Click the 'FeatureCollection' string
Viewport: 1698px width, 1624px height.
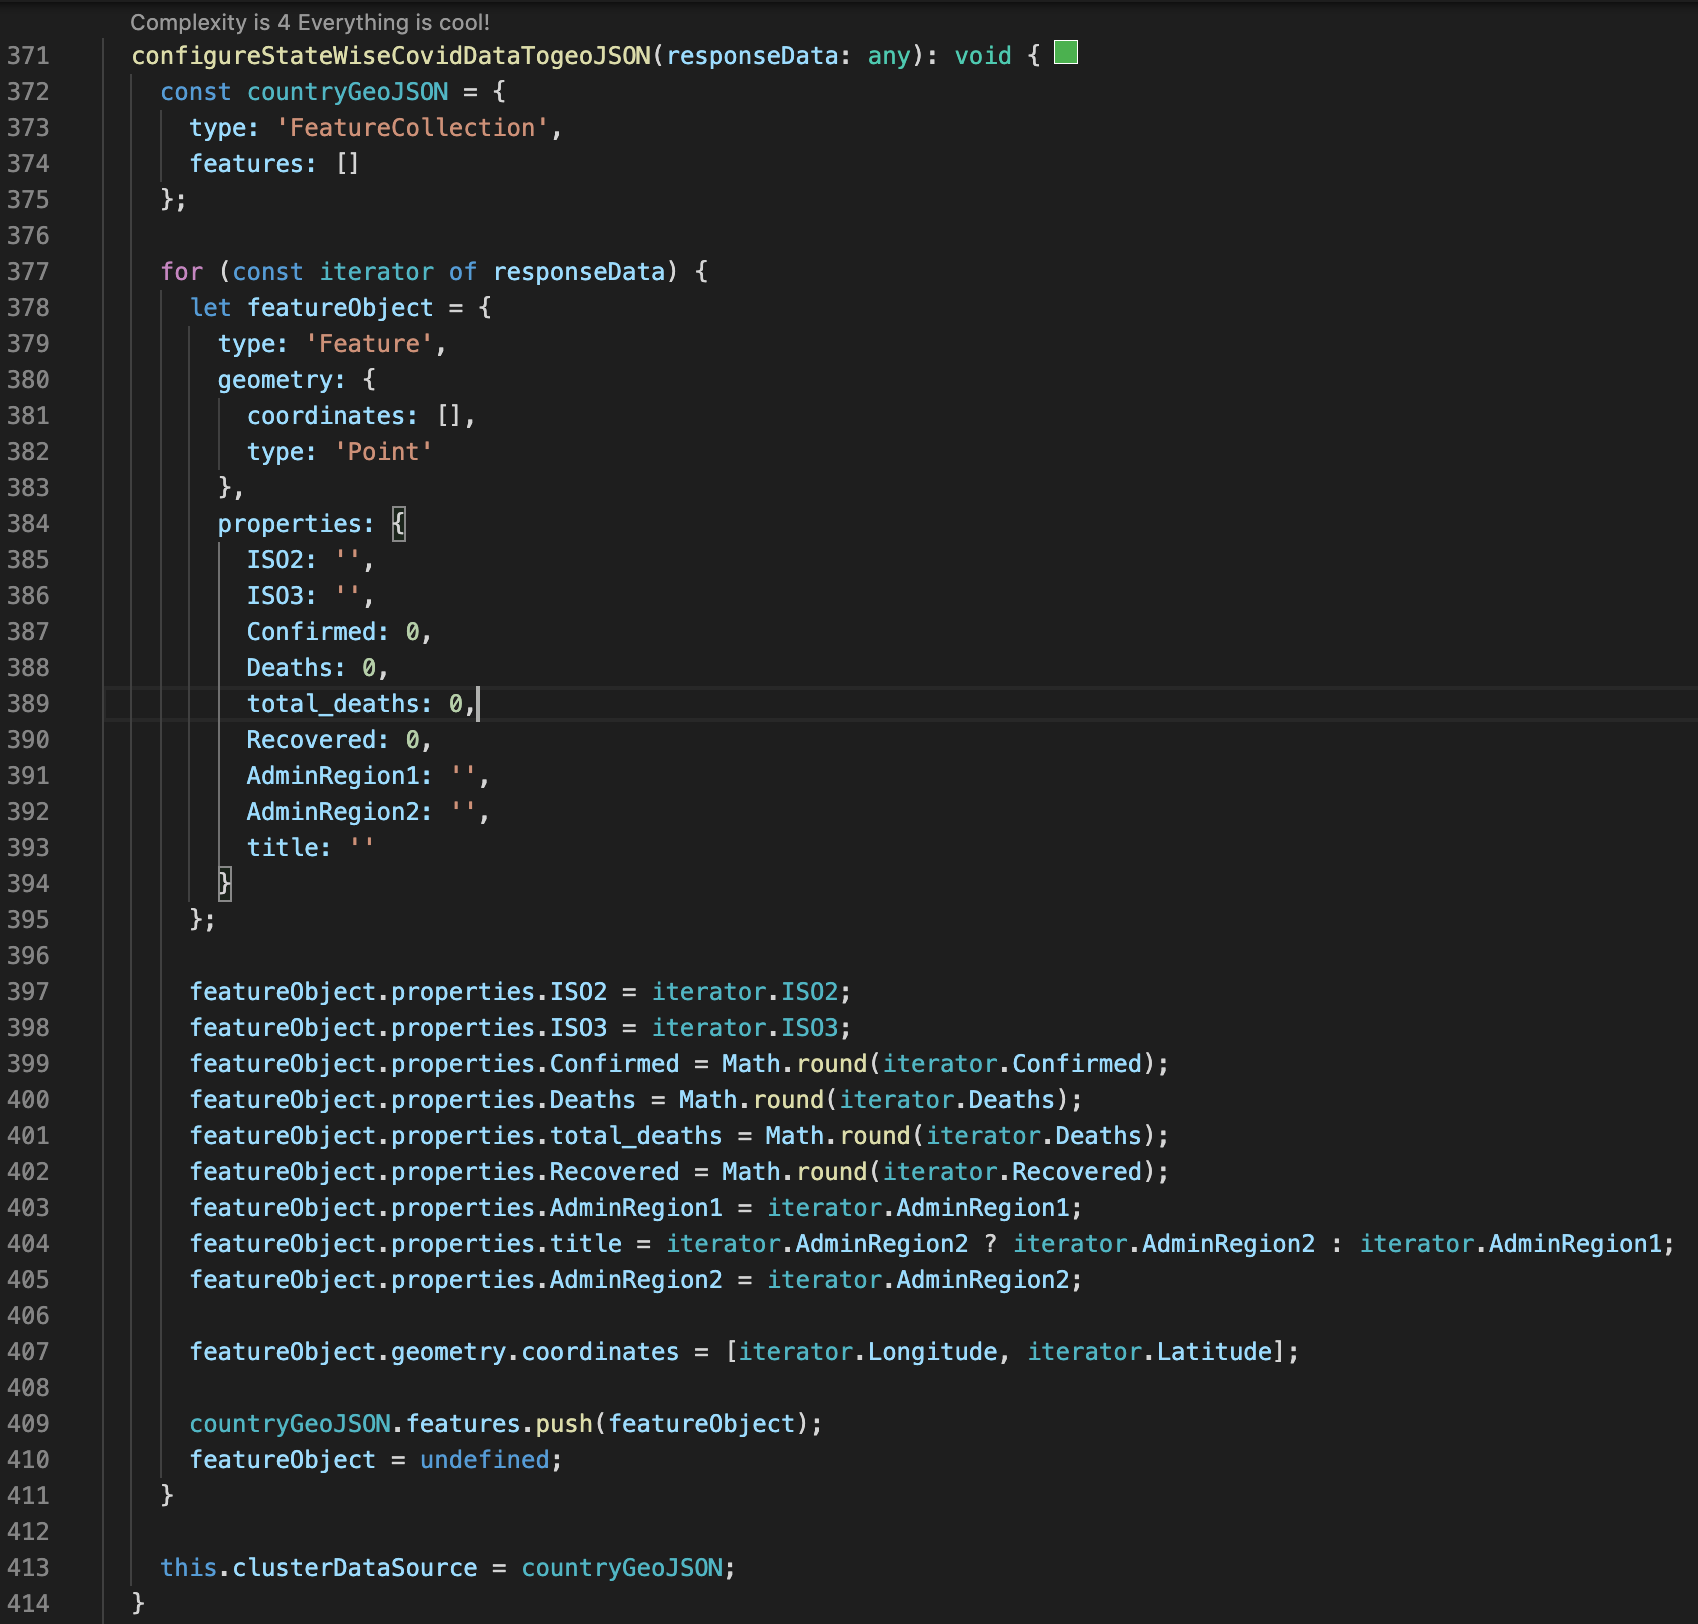coord(413,128)
